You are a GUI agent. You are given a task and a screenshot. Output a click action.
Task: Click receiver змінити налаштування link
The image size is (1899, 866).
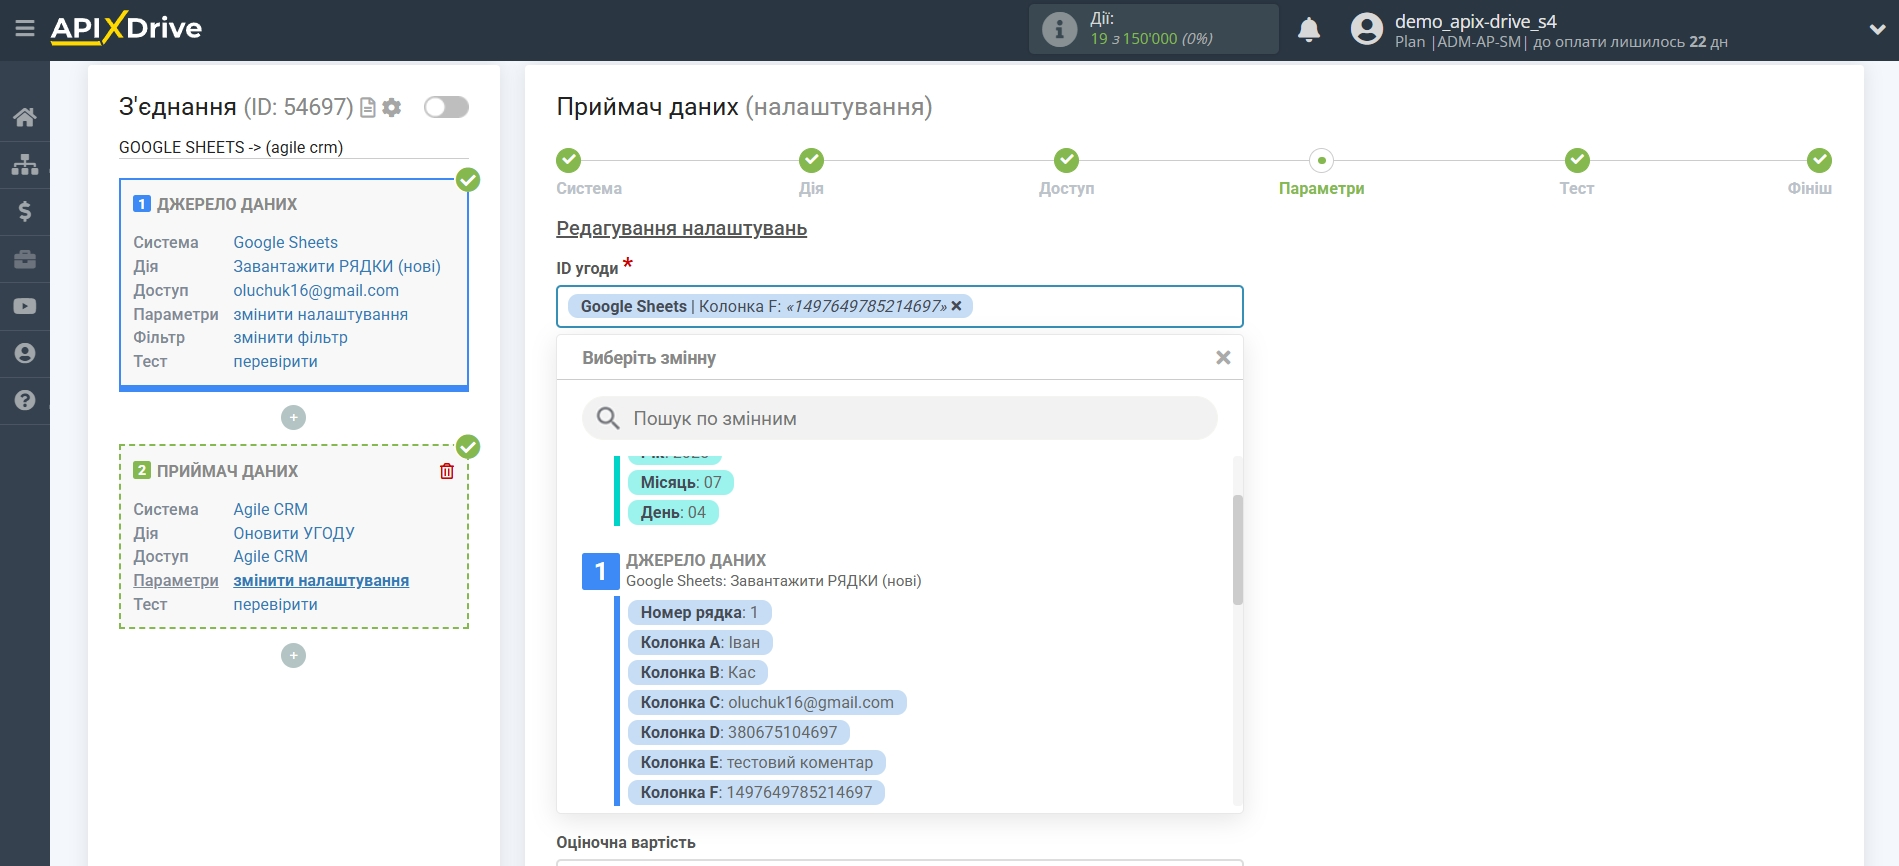point(321,580)
